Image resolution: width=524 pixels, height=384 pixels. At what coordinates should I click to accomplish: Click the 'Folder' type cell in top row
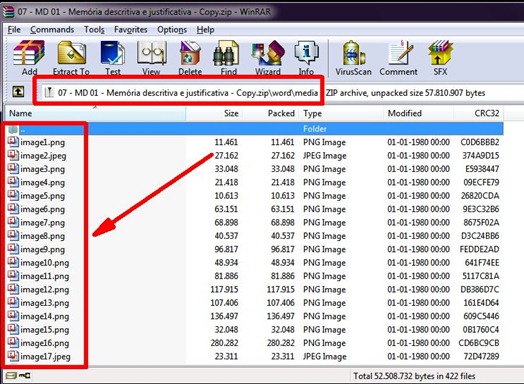[315, 129]
